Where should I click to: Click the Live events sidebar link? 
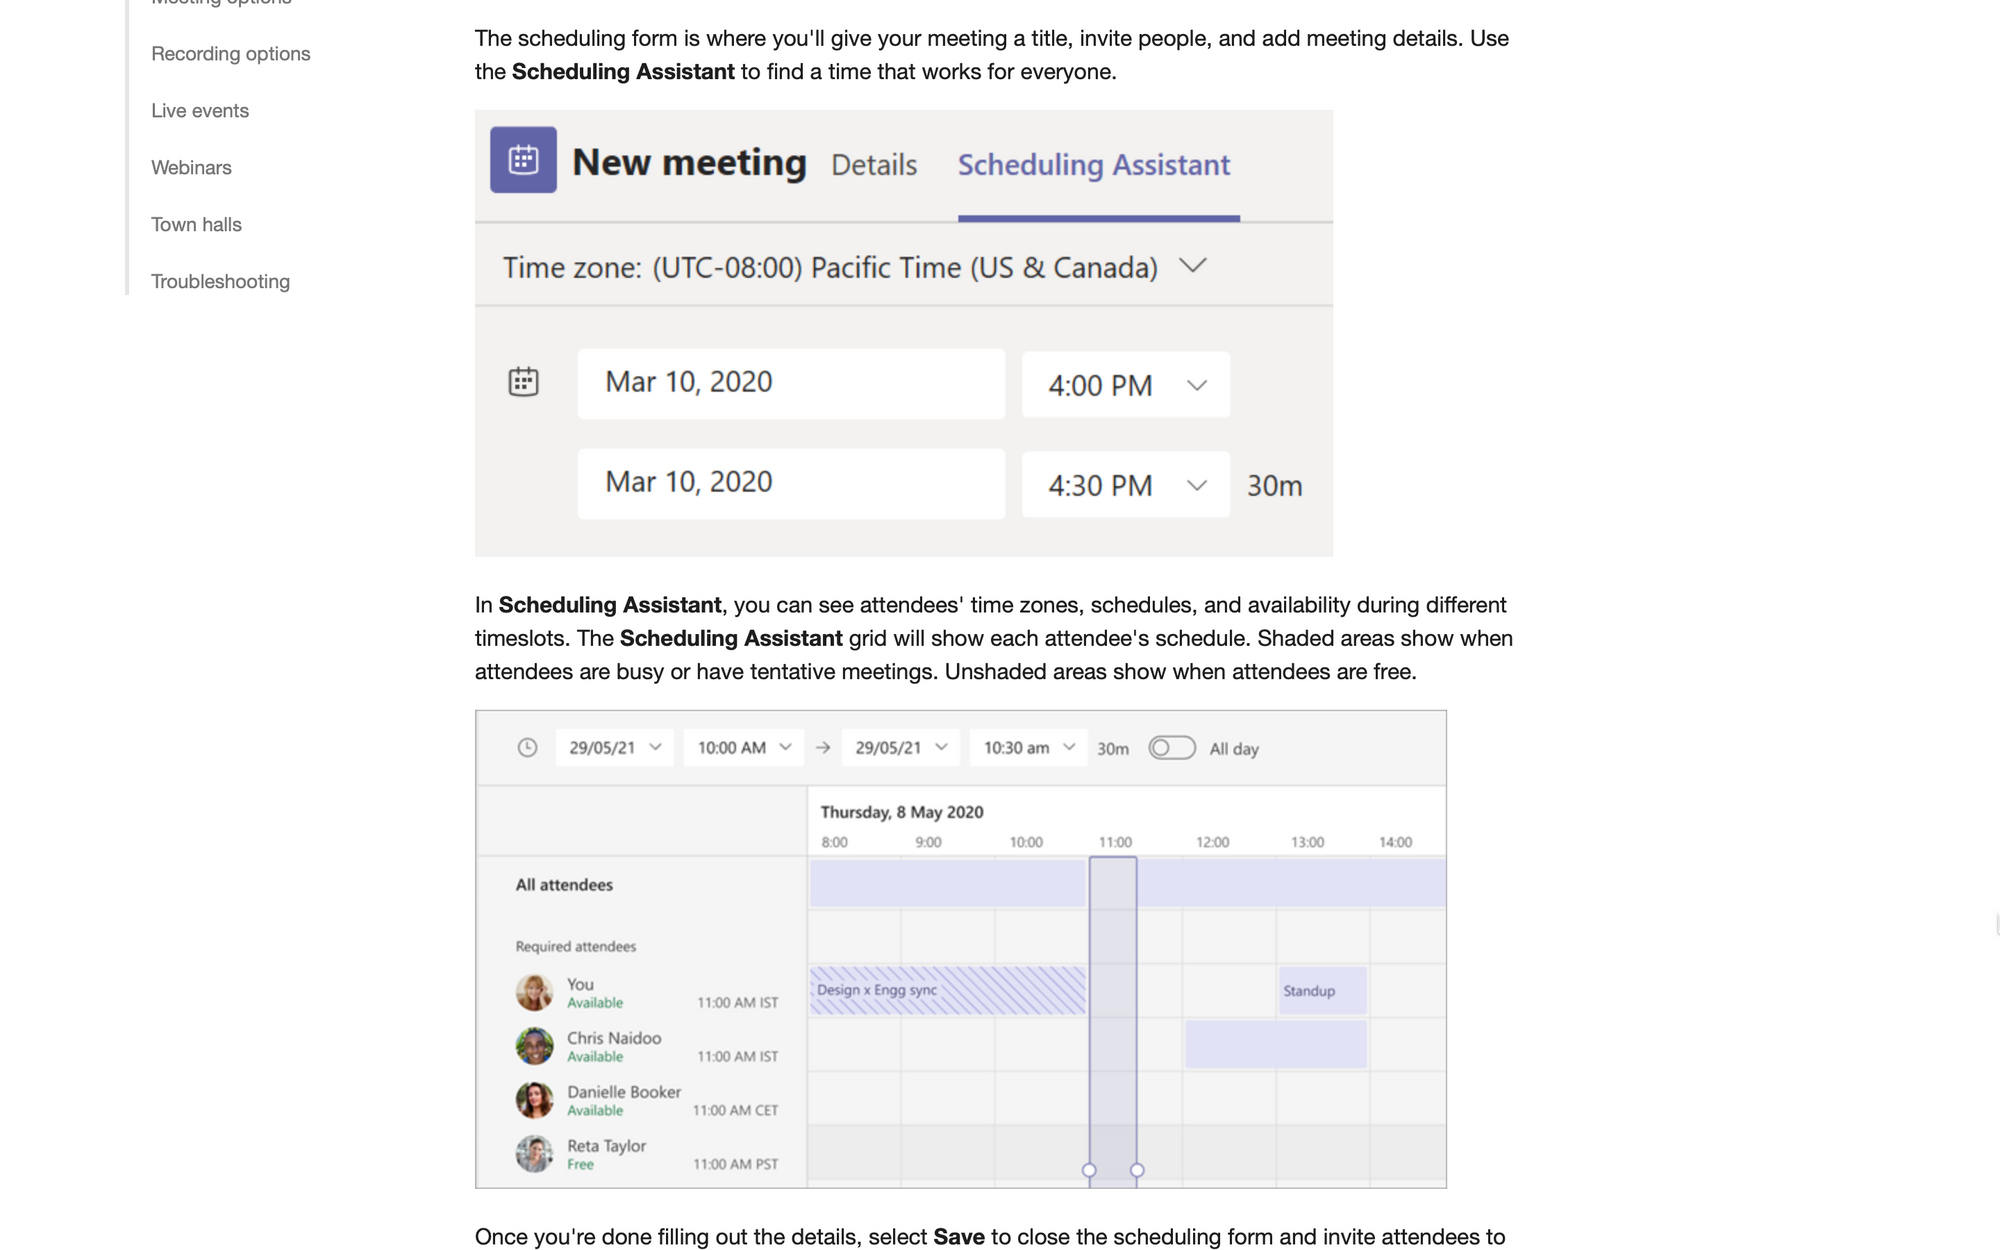point(200,109)
